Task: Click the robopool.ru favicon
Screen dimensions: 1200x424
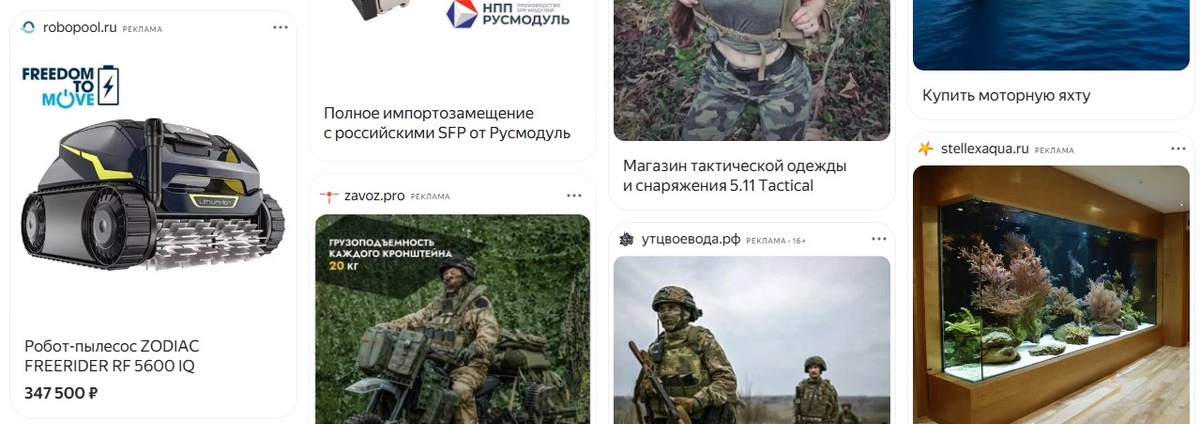Action: pos(28,28)
